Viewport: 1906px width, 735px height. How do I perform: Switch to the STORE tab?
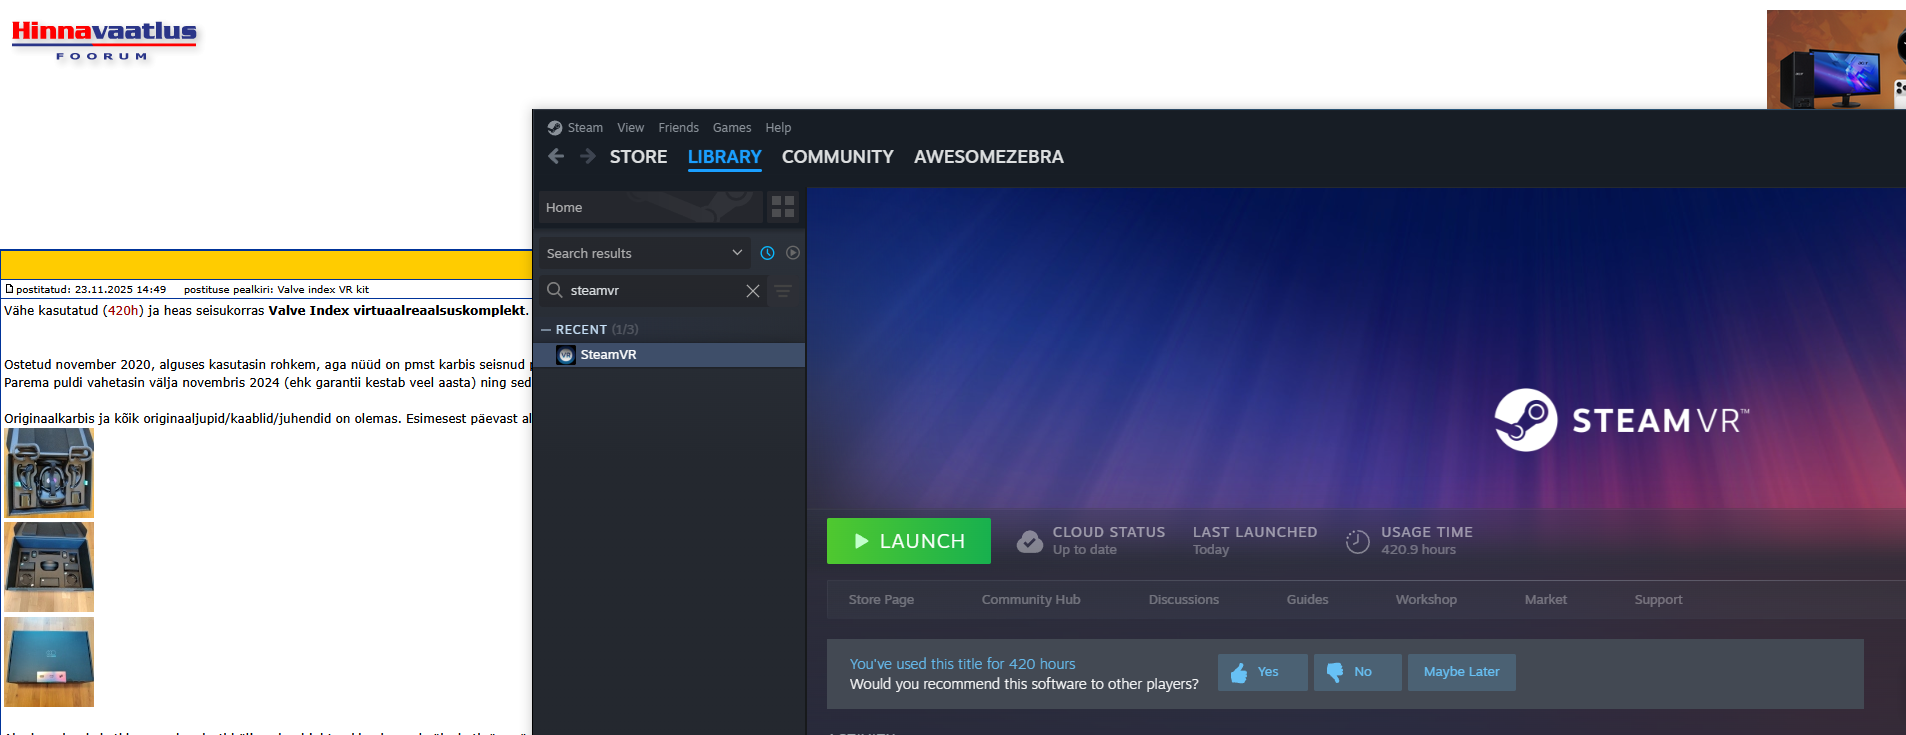(638, 157)
